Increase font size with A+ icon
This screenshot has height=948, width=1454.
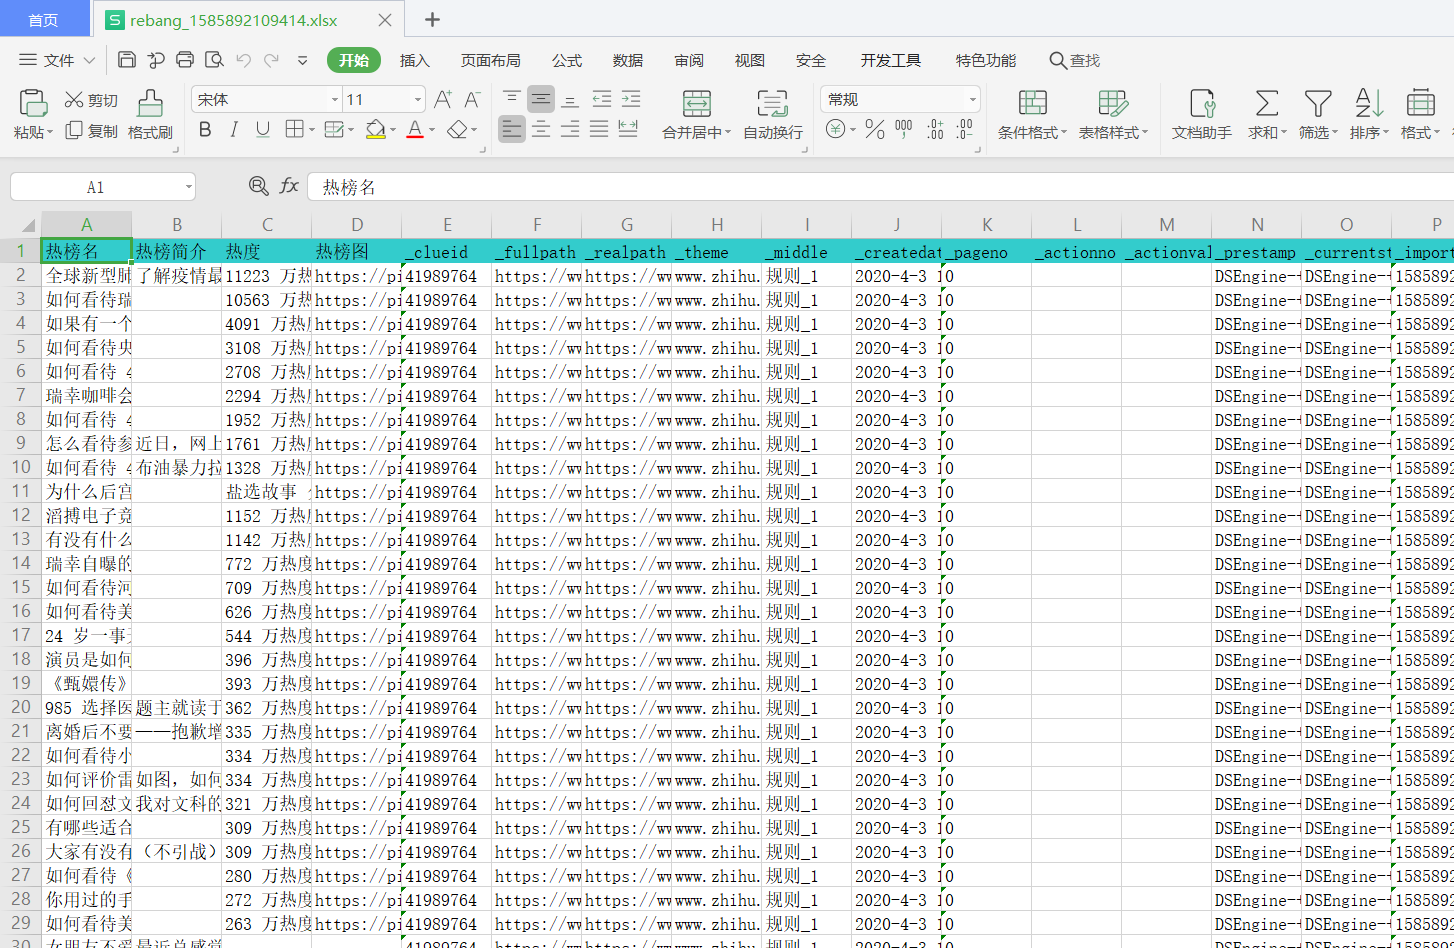[x=443, y=99]
